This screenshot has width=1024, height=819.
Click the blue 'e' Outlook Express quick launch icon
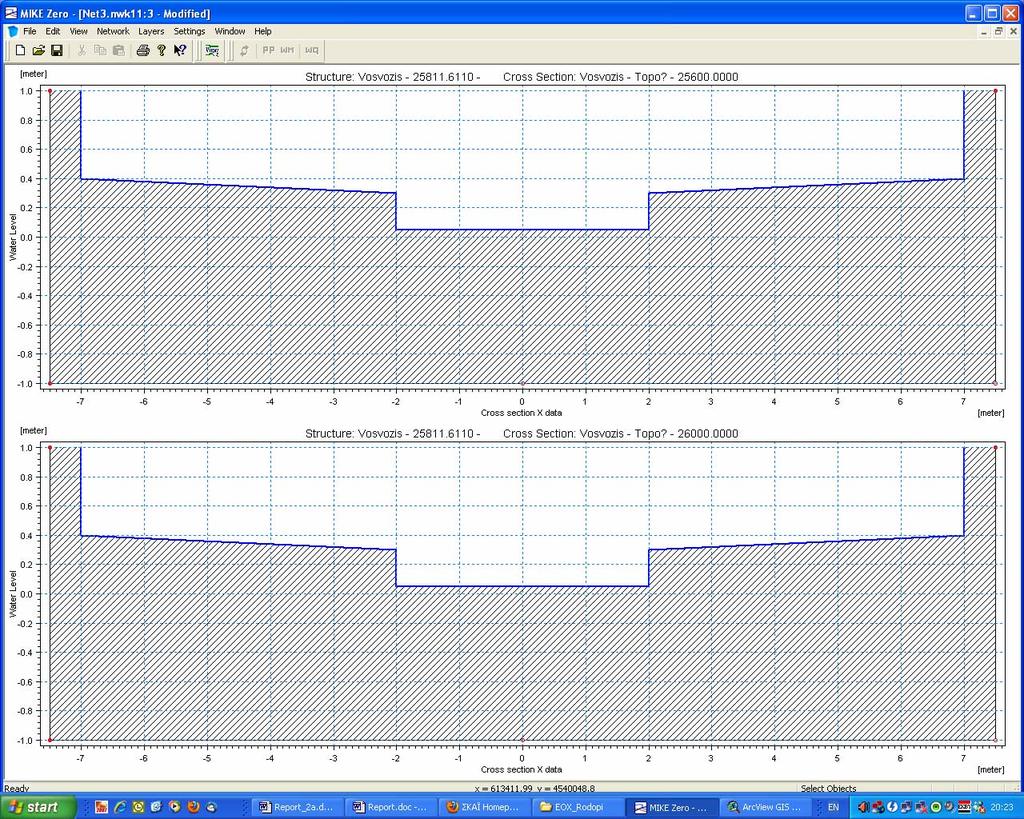156,807
